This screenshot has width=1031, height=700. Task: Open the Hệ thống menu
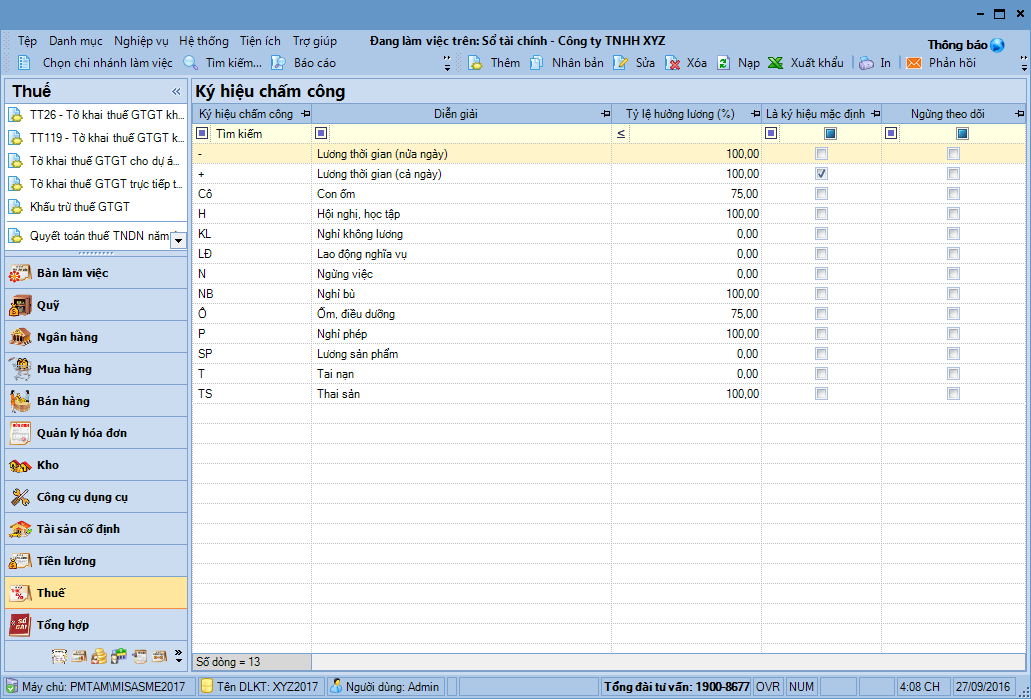tap(204, 41)
